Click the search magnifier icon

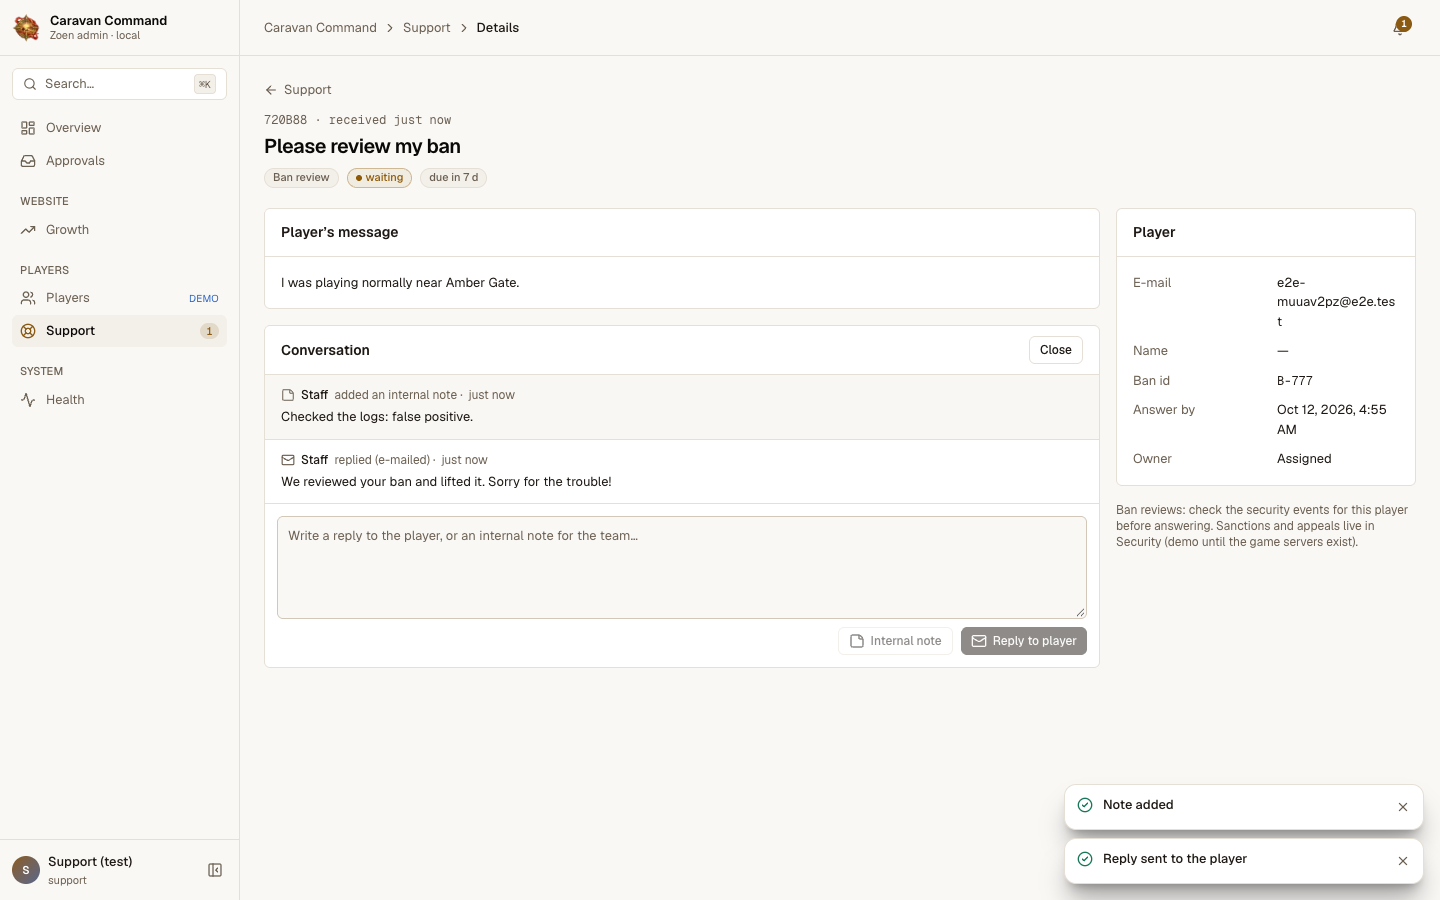(x=30, y=84)
